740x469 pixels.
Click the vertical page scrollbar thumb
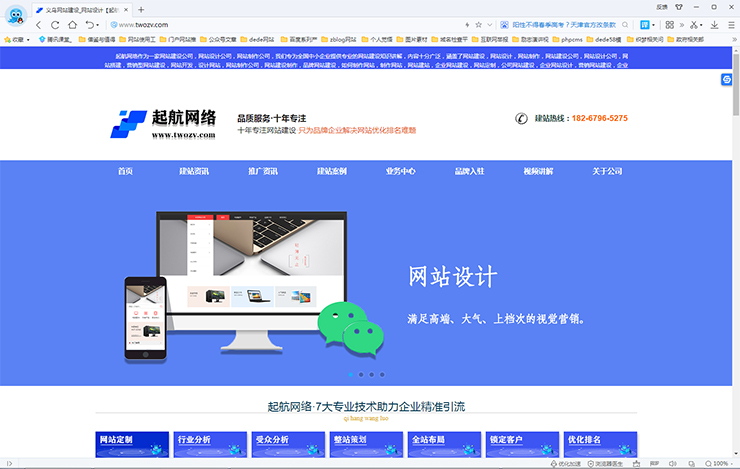point(736,84)
